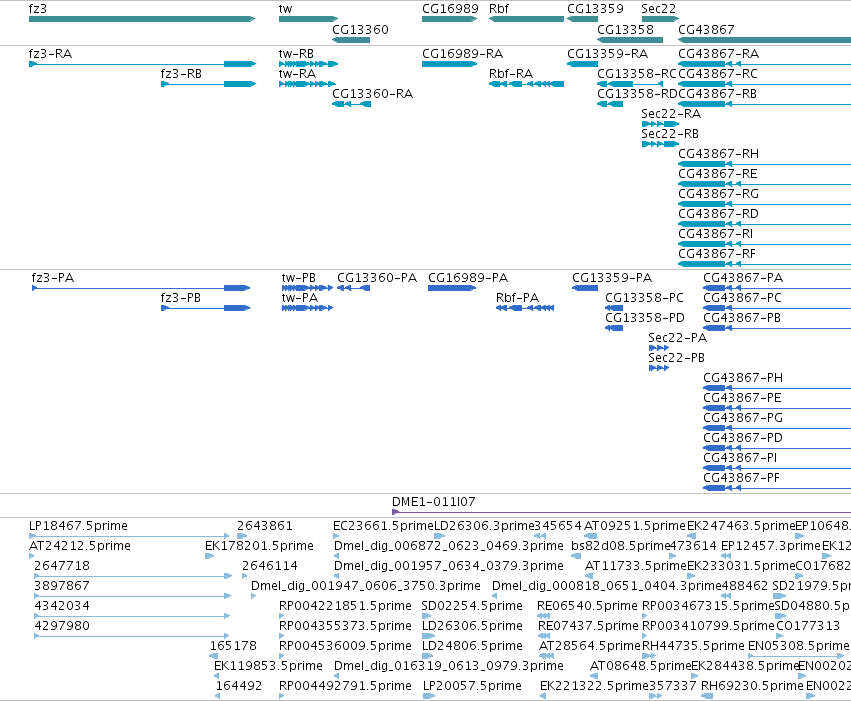
Task: Select the DME1-011I07 clone feature
Action: point(621,512)
